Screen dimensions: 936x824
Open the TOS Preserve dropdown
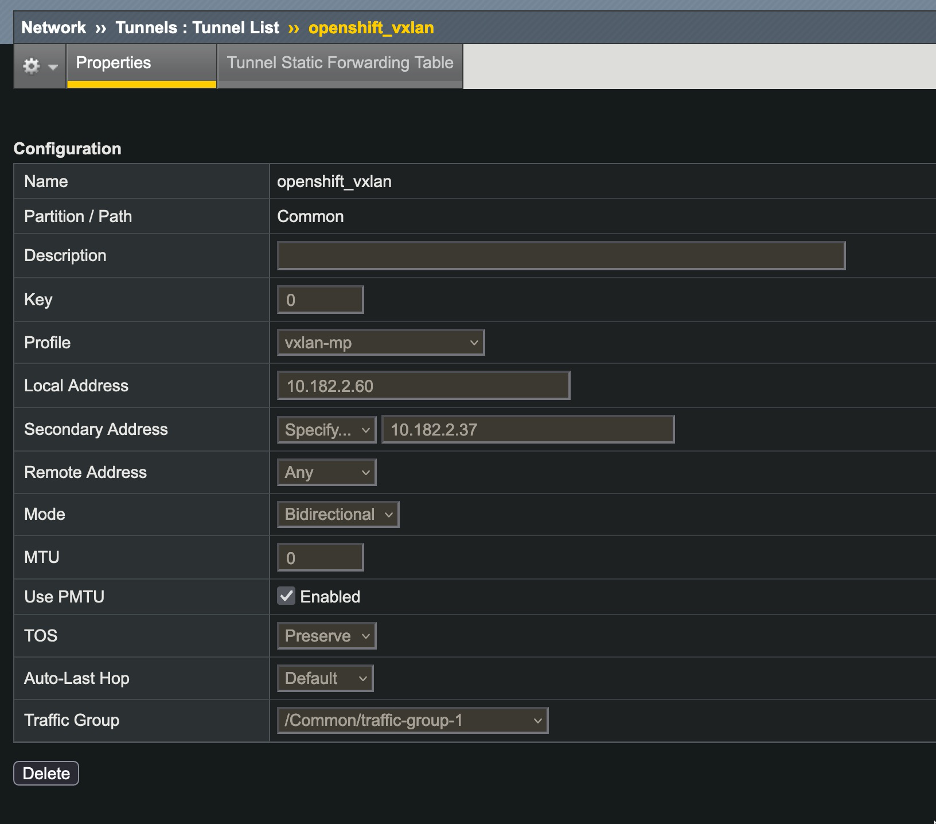pos(326,636)
